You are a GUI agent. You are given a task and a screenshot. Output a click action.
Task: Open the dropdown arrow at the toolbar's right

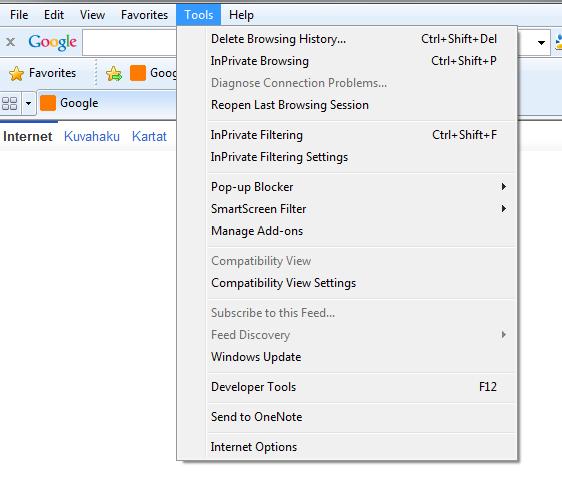coord(541,43)
